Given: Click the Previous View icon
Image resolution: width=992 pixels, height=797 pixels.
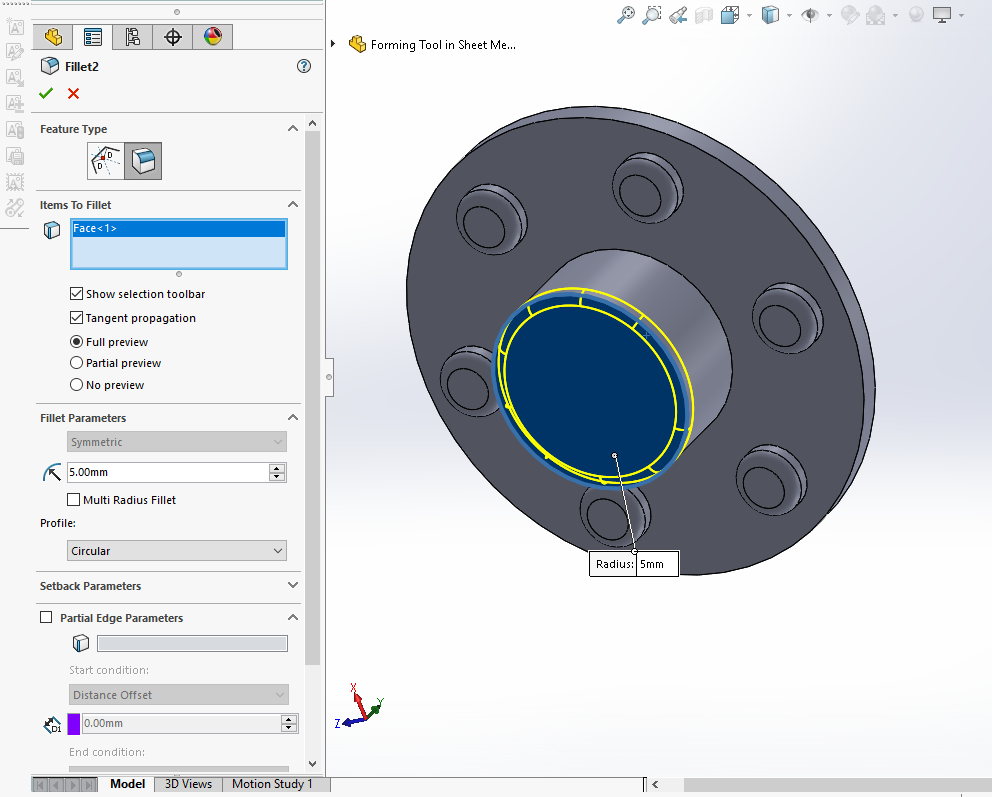Looking at the screenshot, I should (678, 15).
